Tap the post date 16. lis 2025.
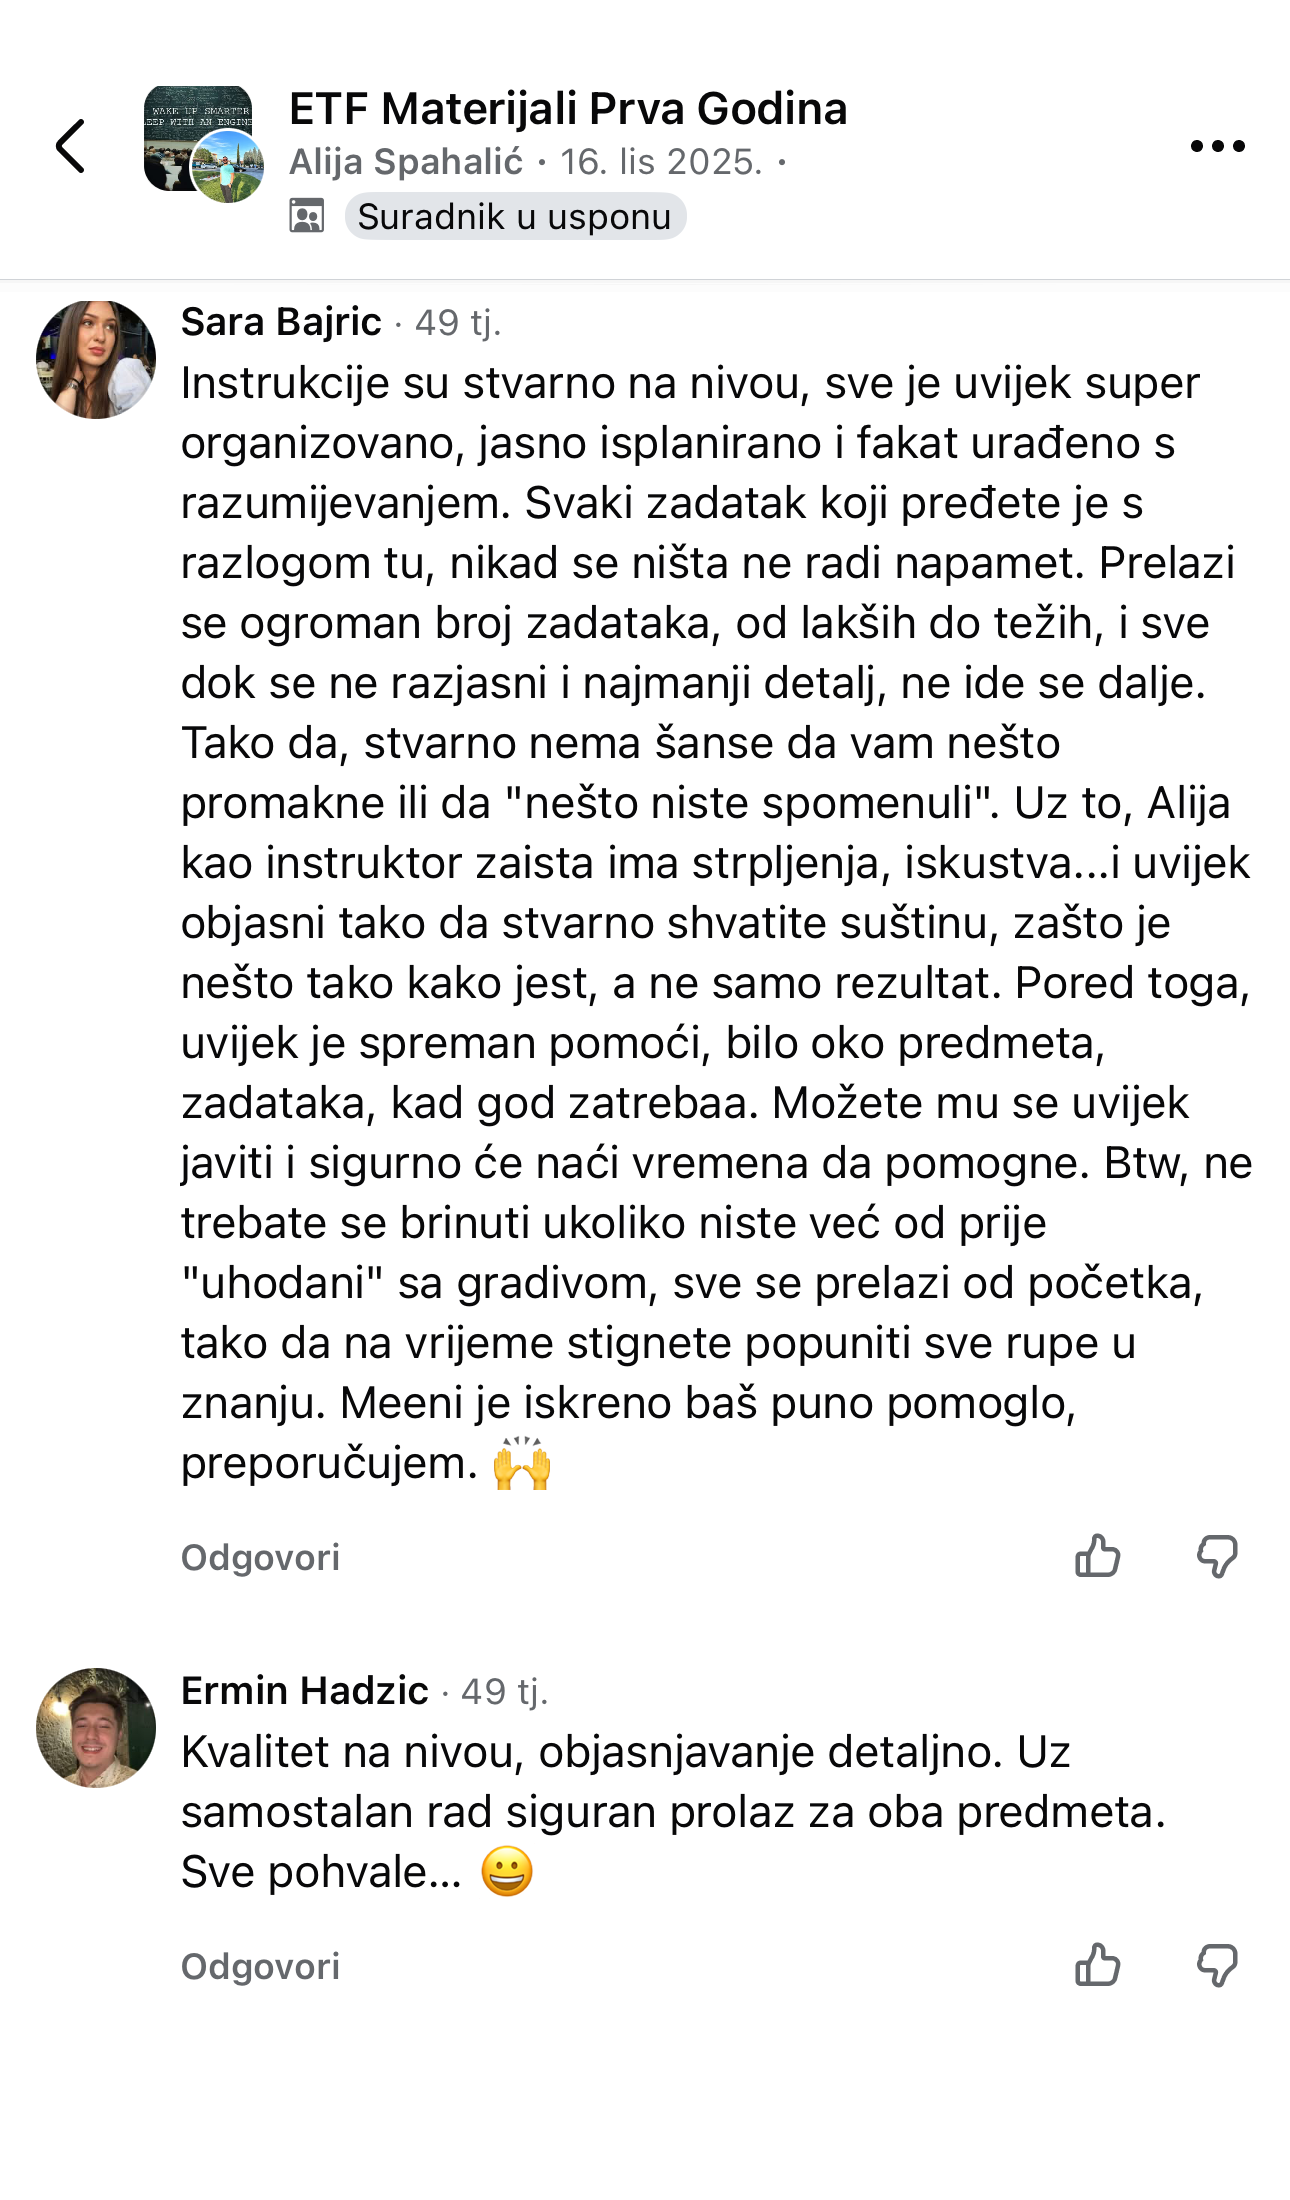 click(661, 162)
